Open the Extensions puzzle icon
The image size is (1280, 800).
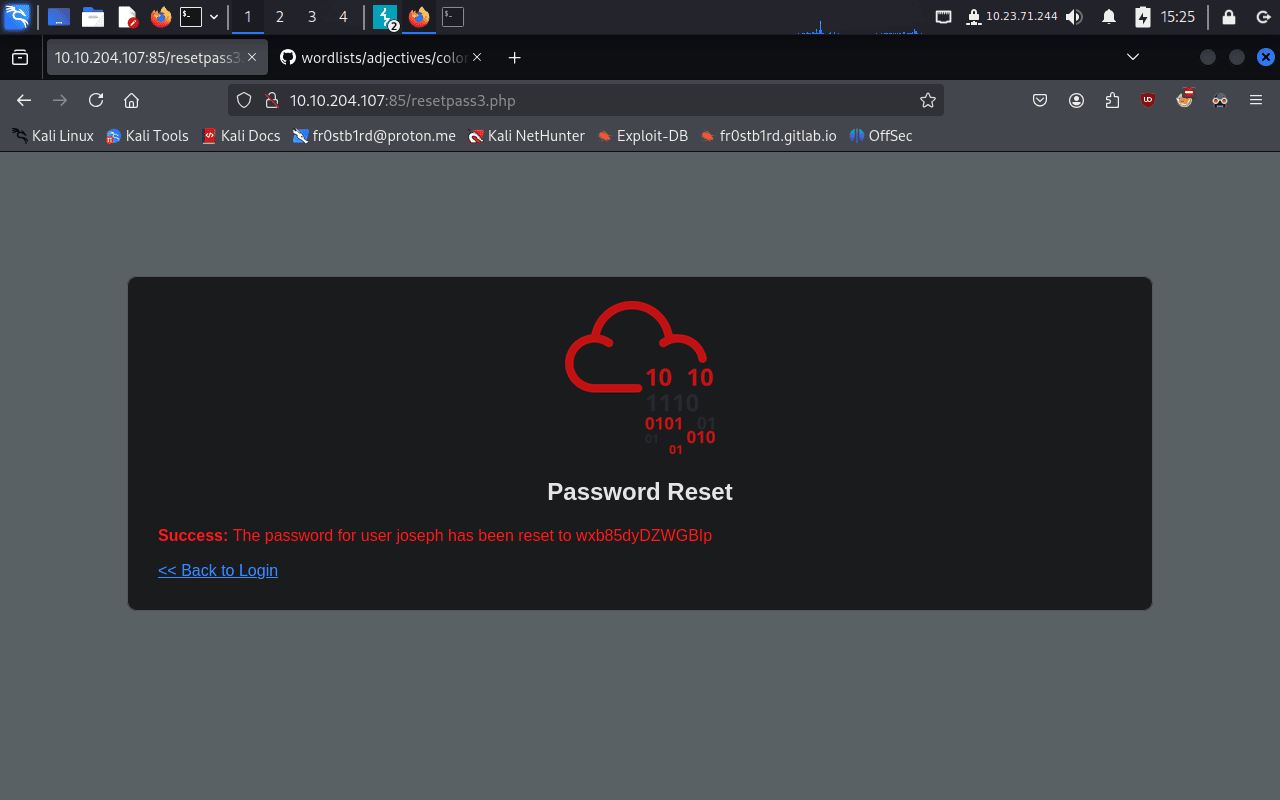pyautogui.click(x=1112, y=100)
